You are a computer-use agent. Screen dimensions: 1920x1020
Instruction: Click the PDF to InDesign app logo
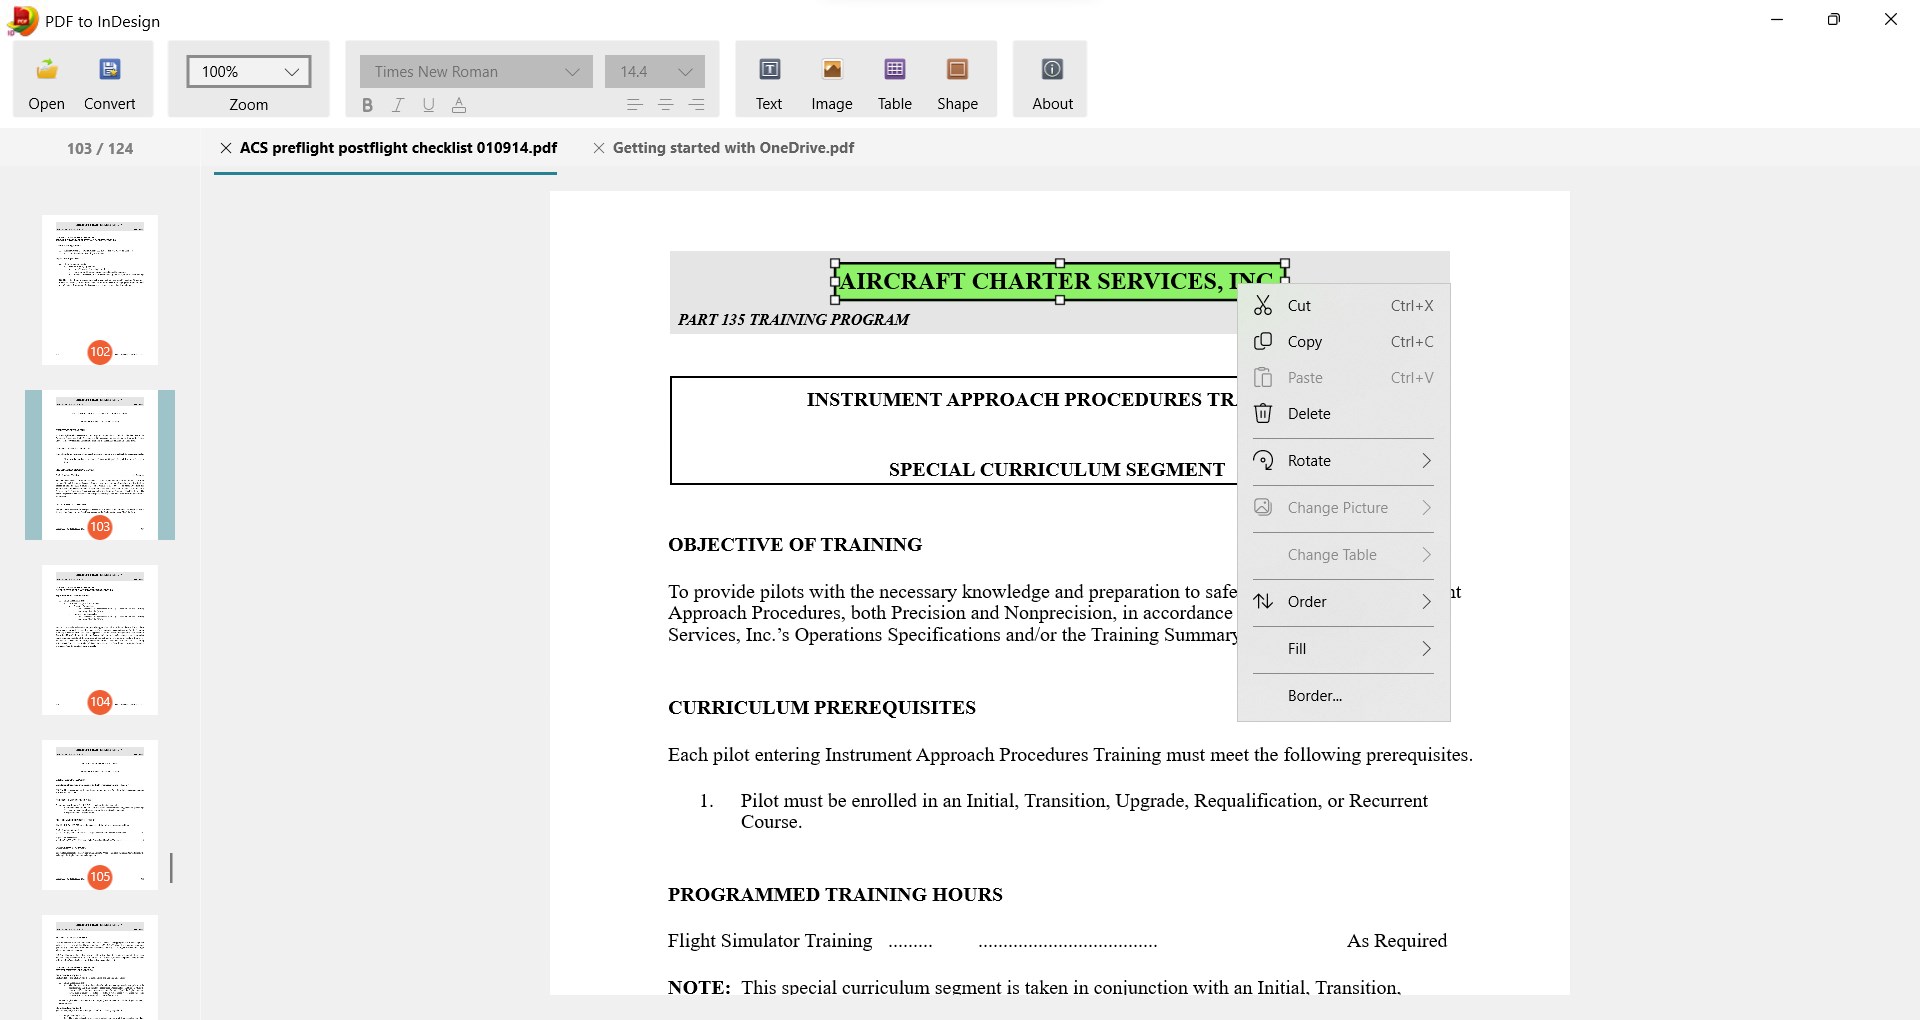[22, 20]
